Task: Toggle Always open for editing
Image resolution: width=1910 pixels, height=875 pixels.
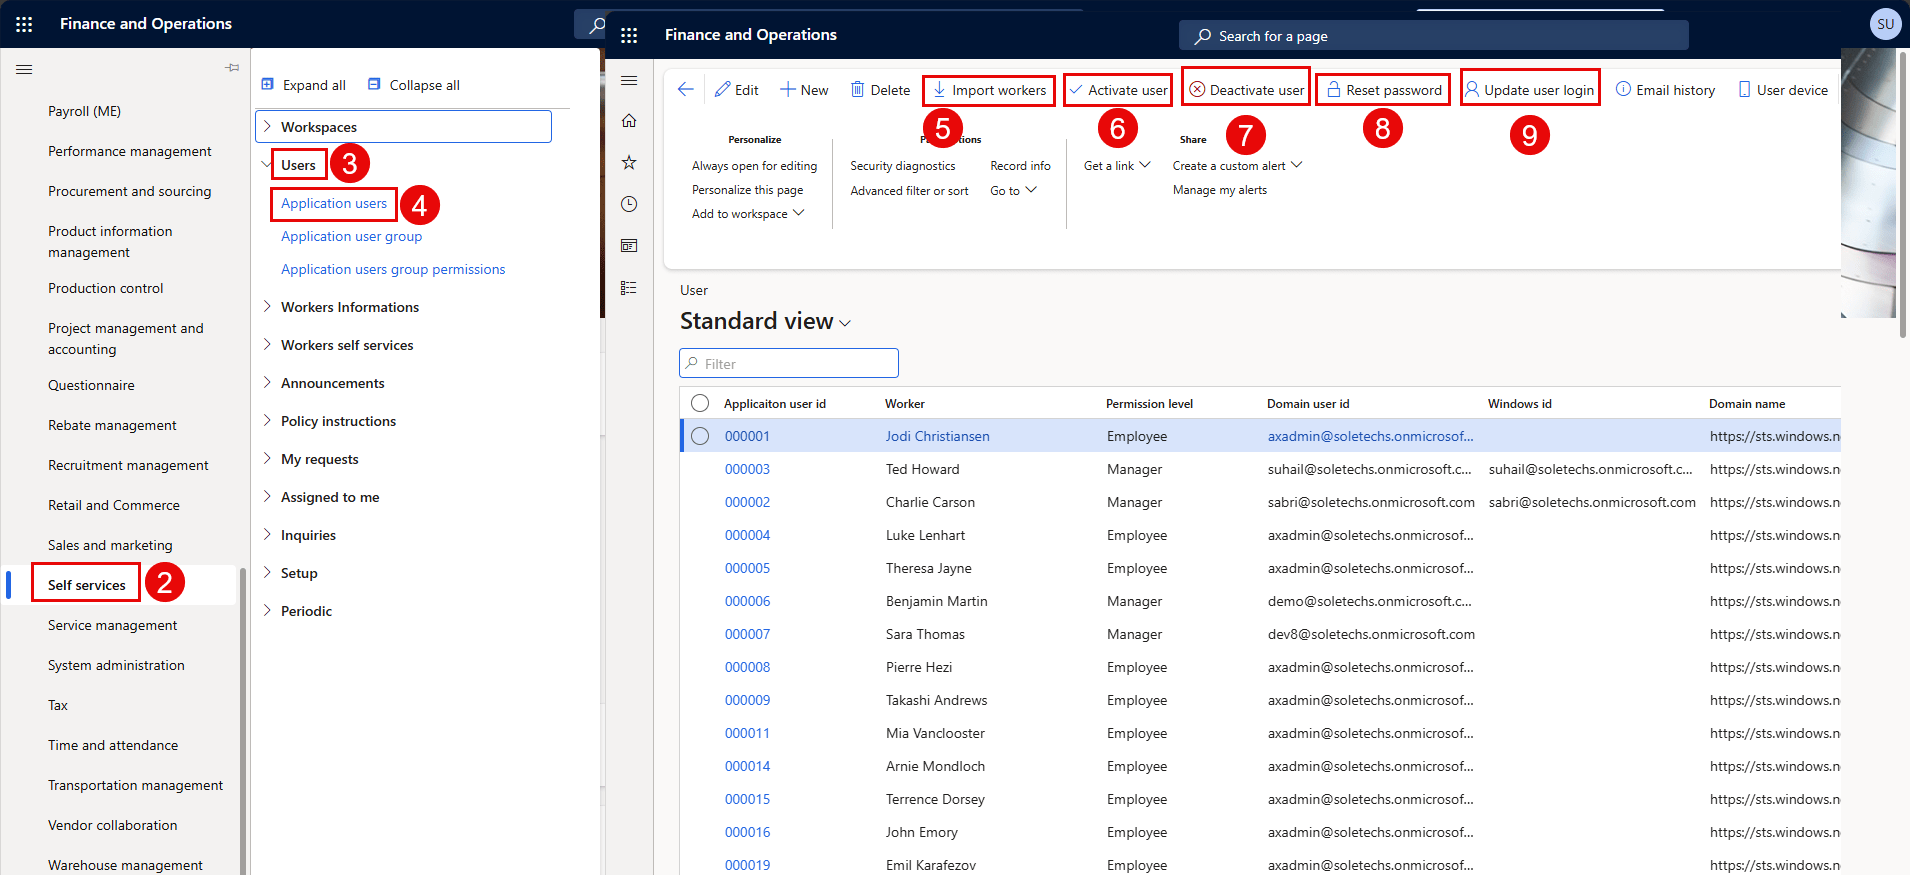Action: point(754,166)
